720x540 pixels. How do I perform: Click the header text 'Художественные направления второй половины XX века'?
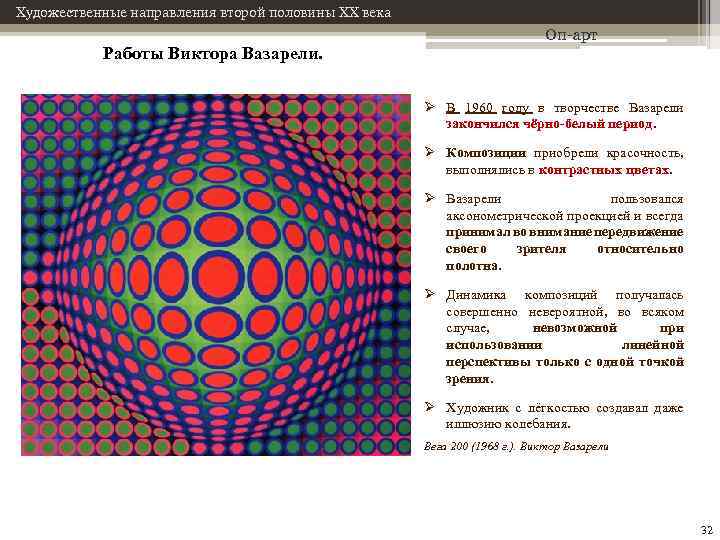point(203,12)
